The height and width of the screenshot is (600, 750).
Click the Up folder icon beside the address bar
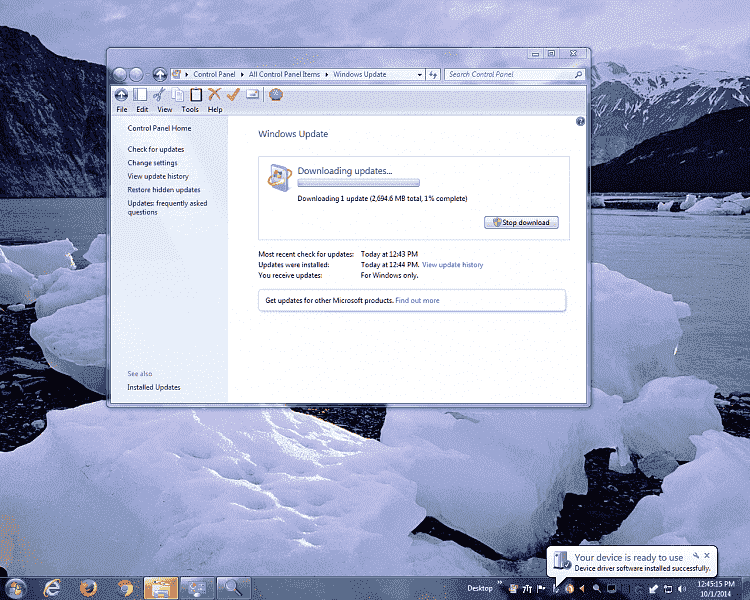(160, 75)
